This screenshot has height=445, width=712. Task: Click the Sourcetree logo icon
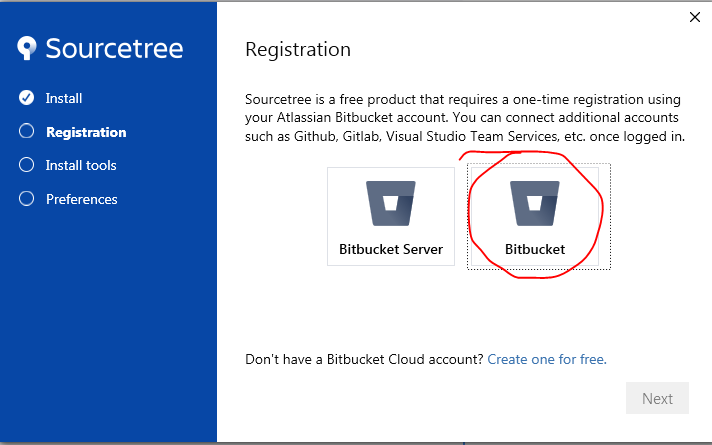click(x=27, y=48)
